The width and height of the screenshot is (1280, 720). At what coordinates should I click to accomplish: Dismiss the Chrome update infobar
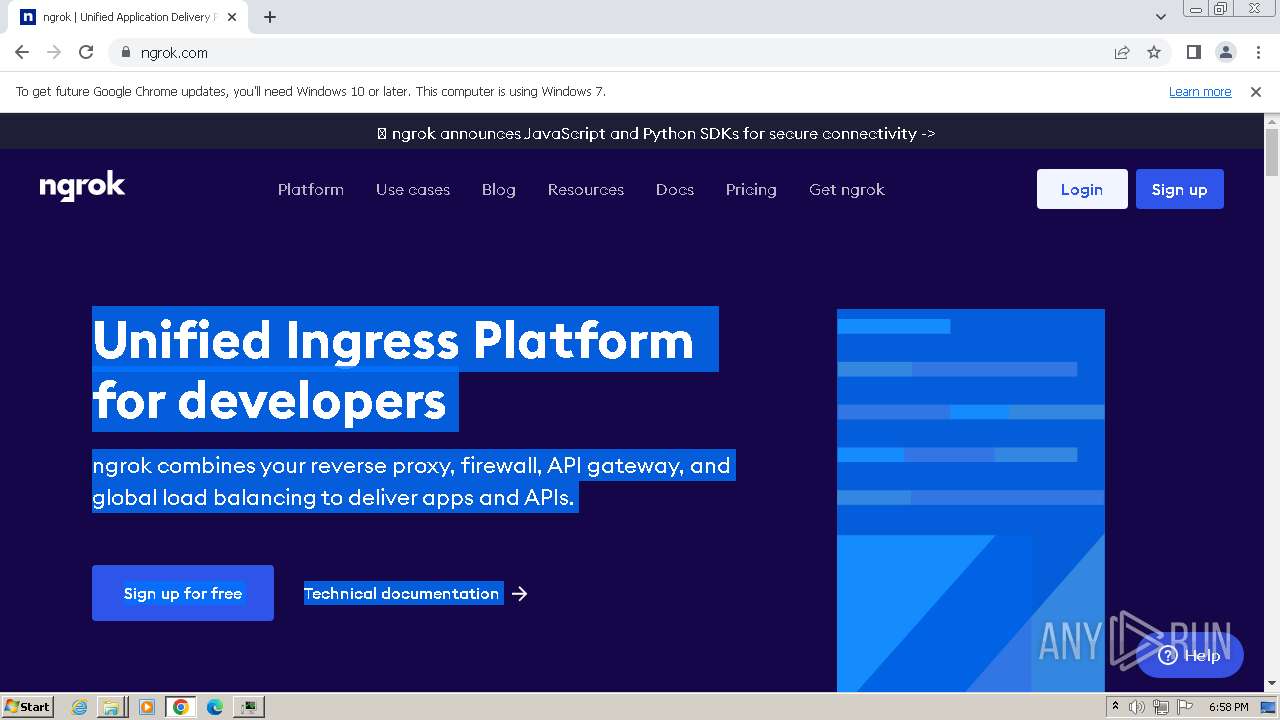1256,91
